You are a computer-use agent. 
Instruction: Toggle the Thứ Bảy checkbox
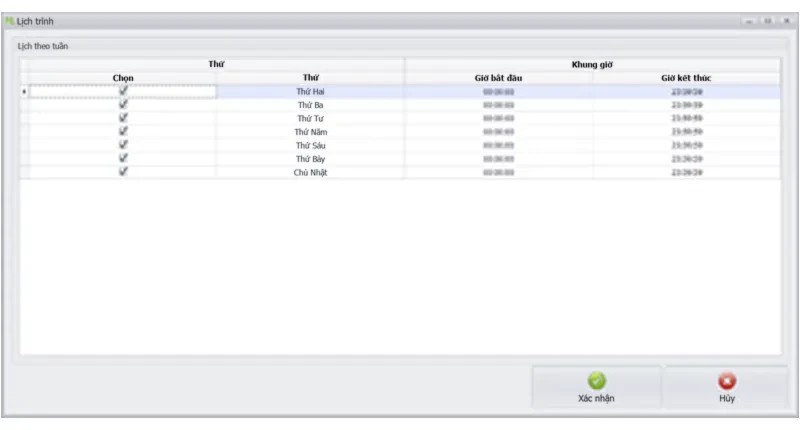coord(123,158)
